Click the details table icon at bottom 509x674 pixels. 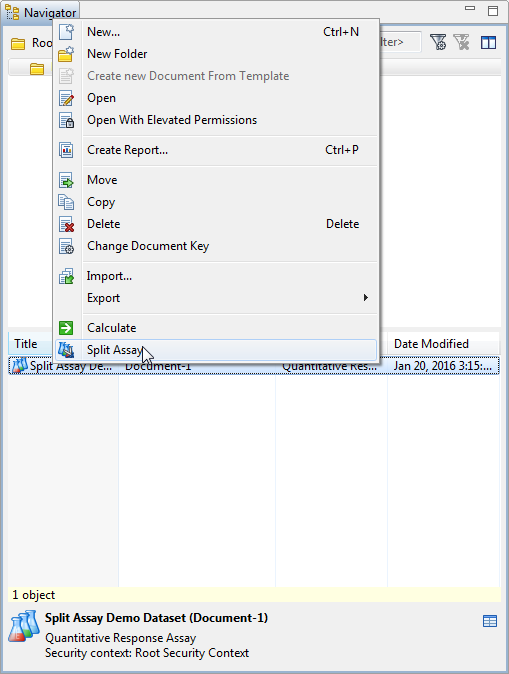[x=490, y=621]
